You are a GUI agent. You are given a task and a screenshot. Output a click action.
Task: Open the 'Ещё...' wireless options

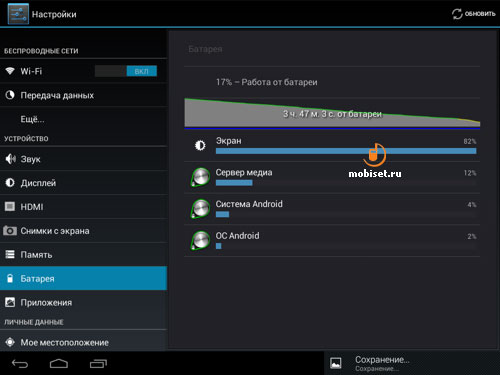click(x=83, y=119)
